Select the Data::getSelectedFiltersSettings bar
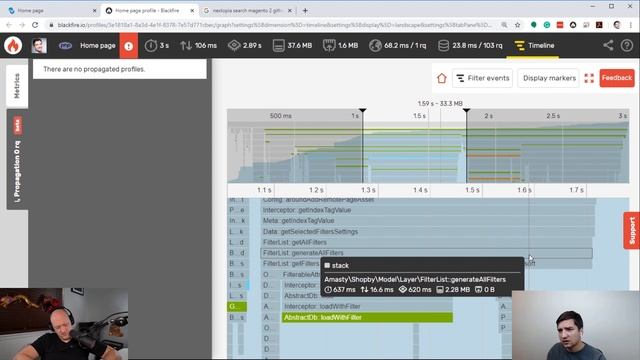This screenshot has width=640, height=360. pyautogui.click(x=428, y=231)
